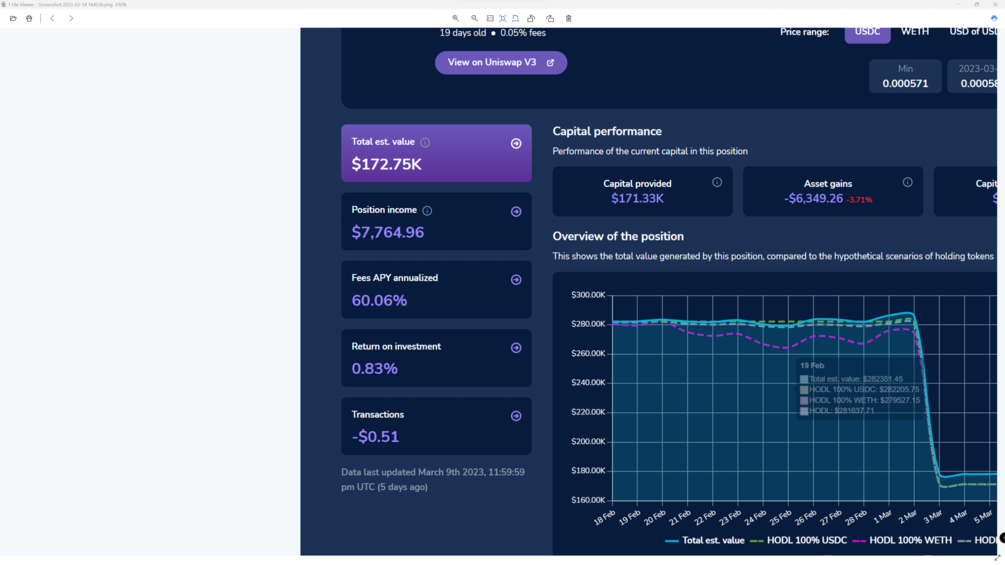Toggle the HODL 100% USDC legend series
The height and width of the screenshot is (565, 1005).
[799, 541]
